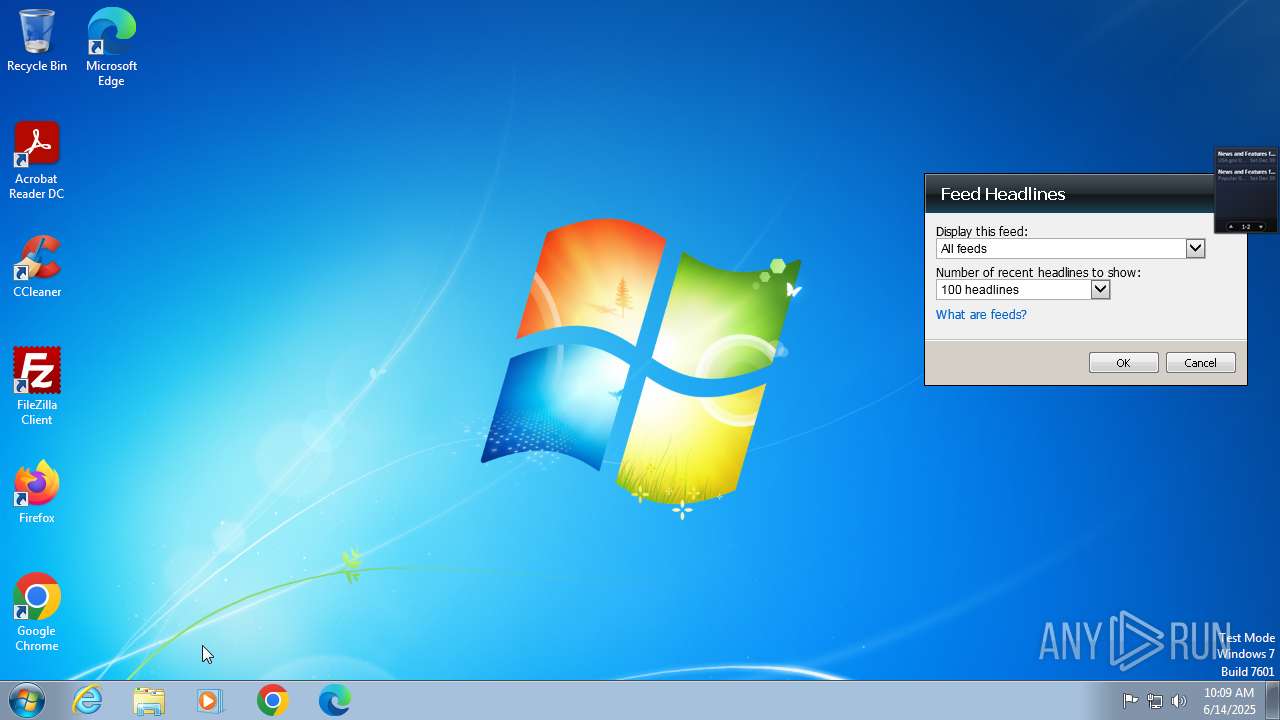Open Microsoft Edge desktop shortcut

click(x=111, y=47)
